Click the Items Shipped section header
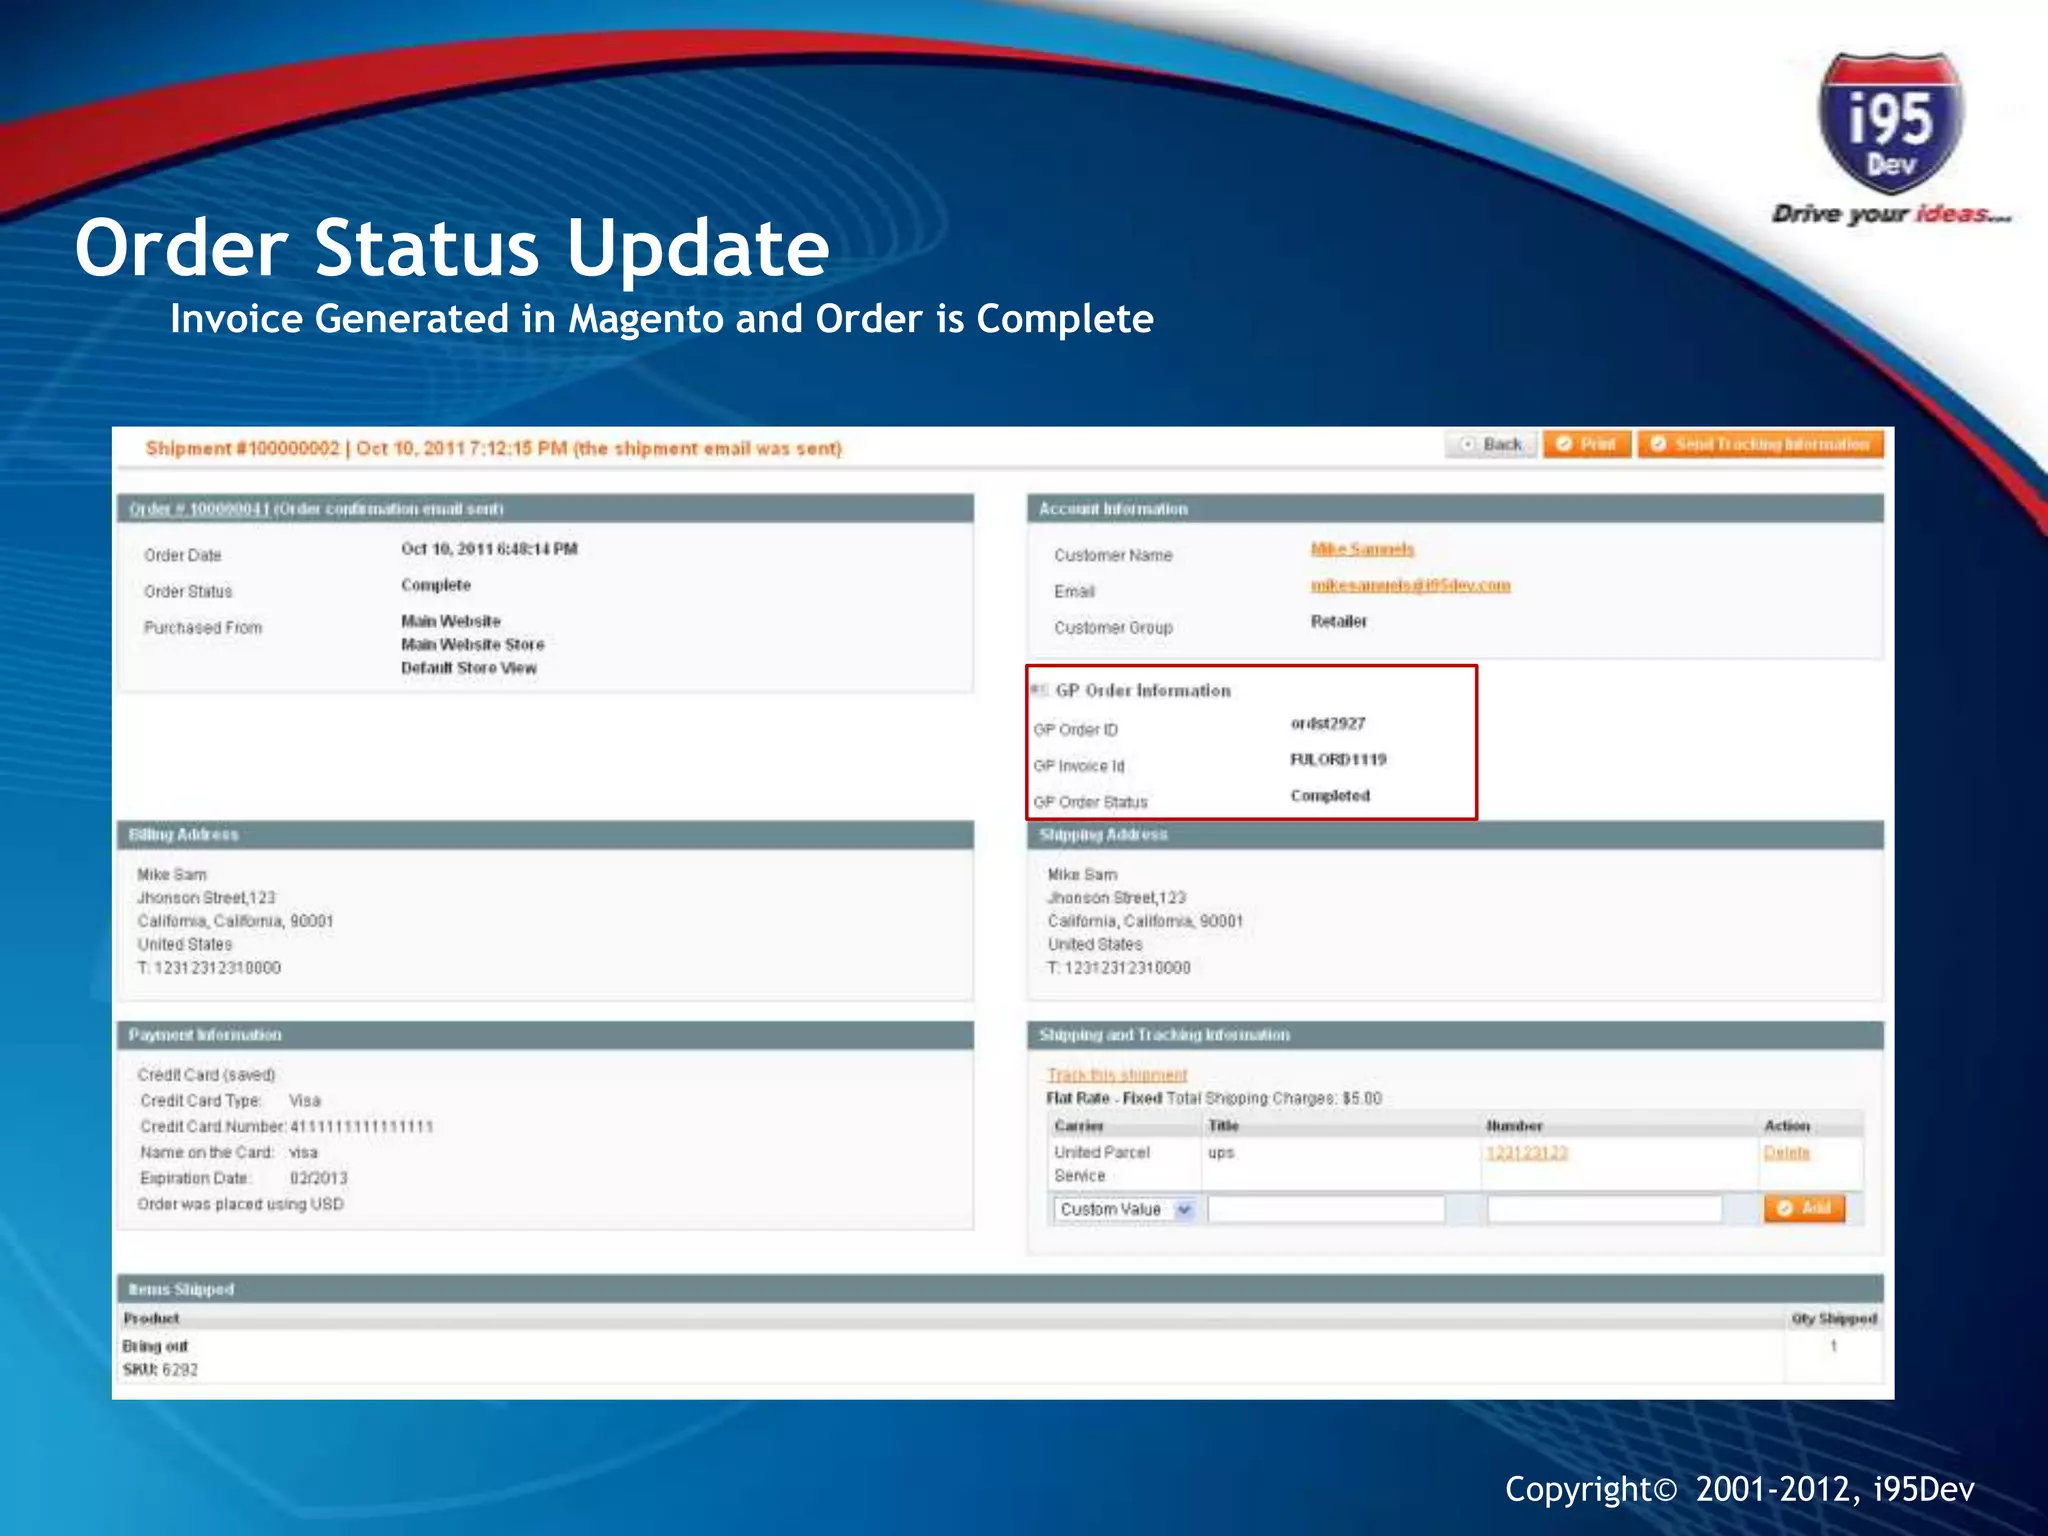Screen dimensions: 2048x1536 [1001, 1289]
